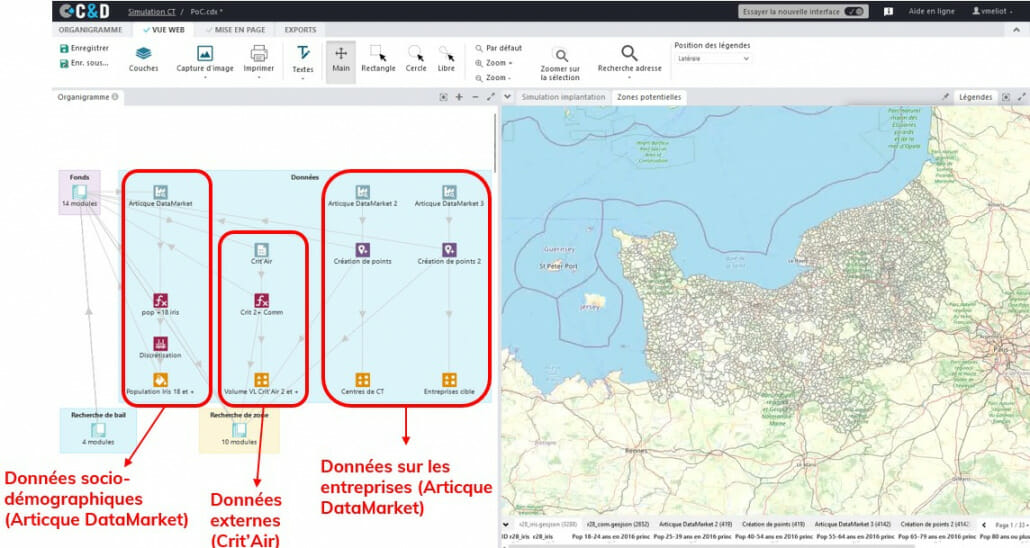Image resolution: width=1030 pixels, height=548 pixels.
Task: Click the Enregistrer save icon
Action: point(64,49)
